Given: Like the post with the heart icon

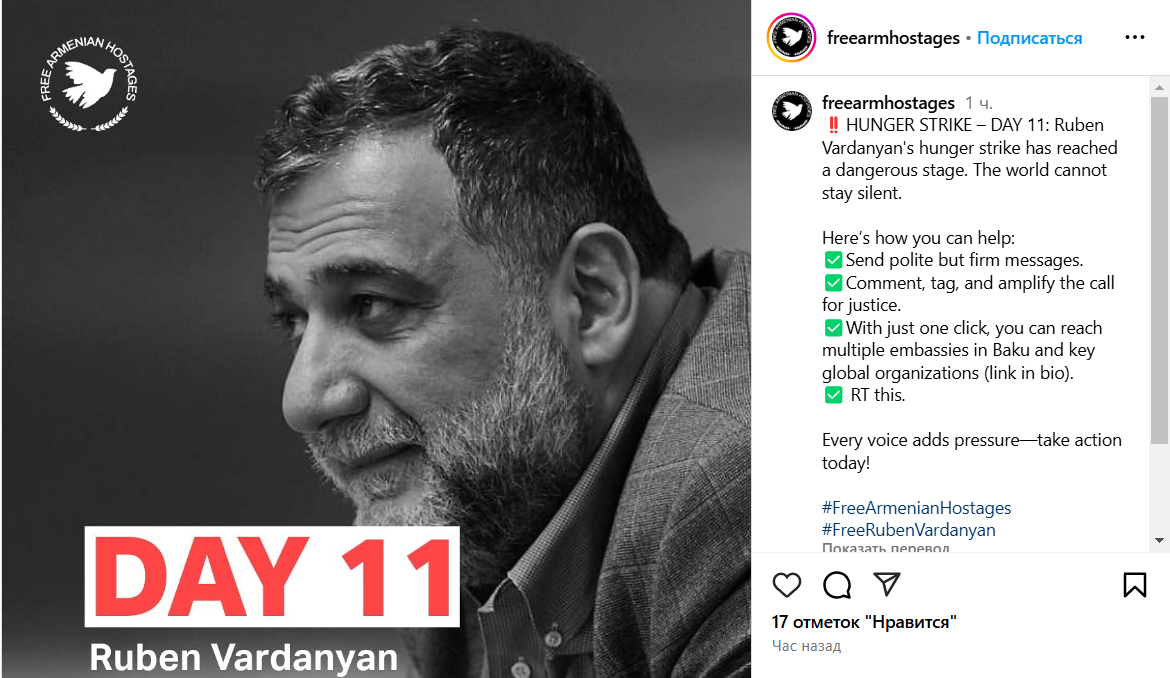Looking at the screenshot, I should (x=786, y=585).
